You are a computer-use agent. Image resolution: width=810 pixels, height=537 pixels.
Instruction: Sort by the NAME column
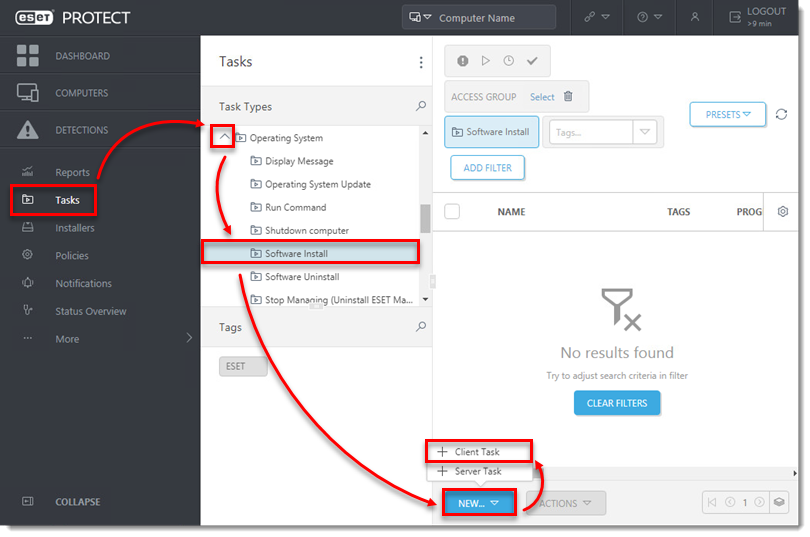(511, 212)
